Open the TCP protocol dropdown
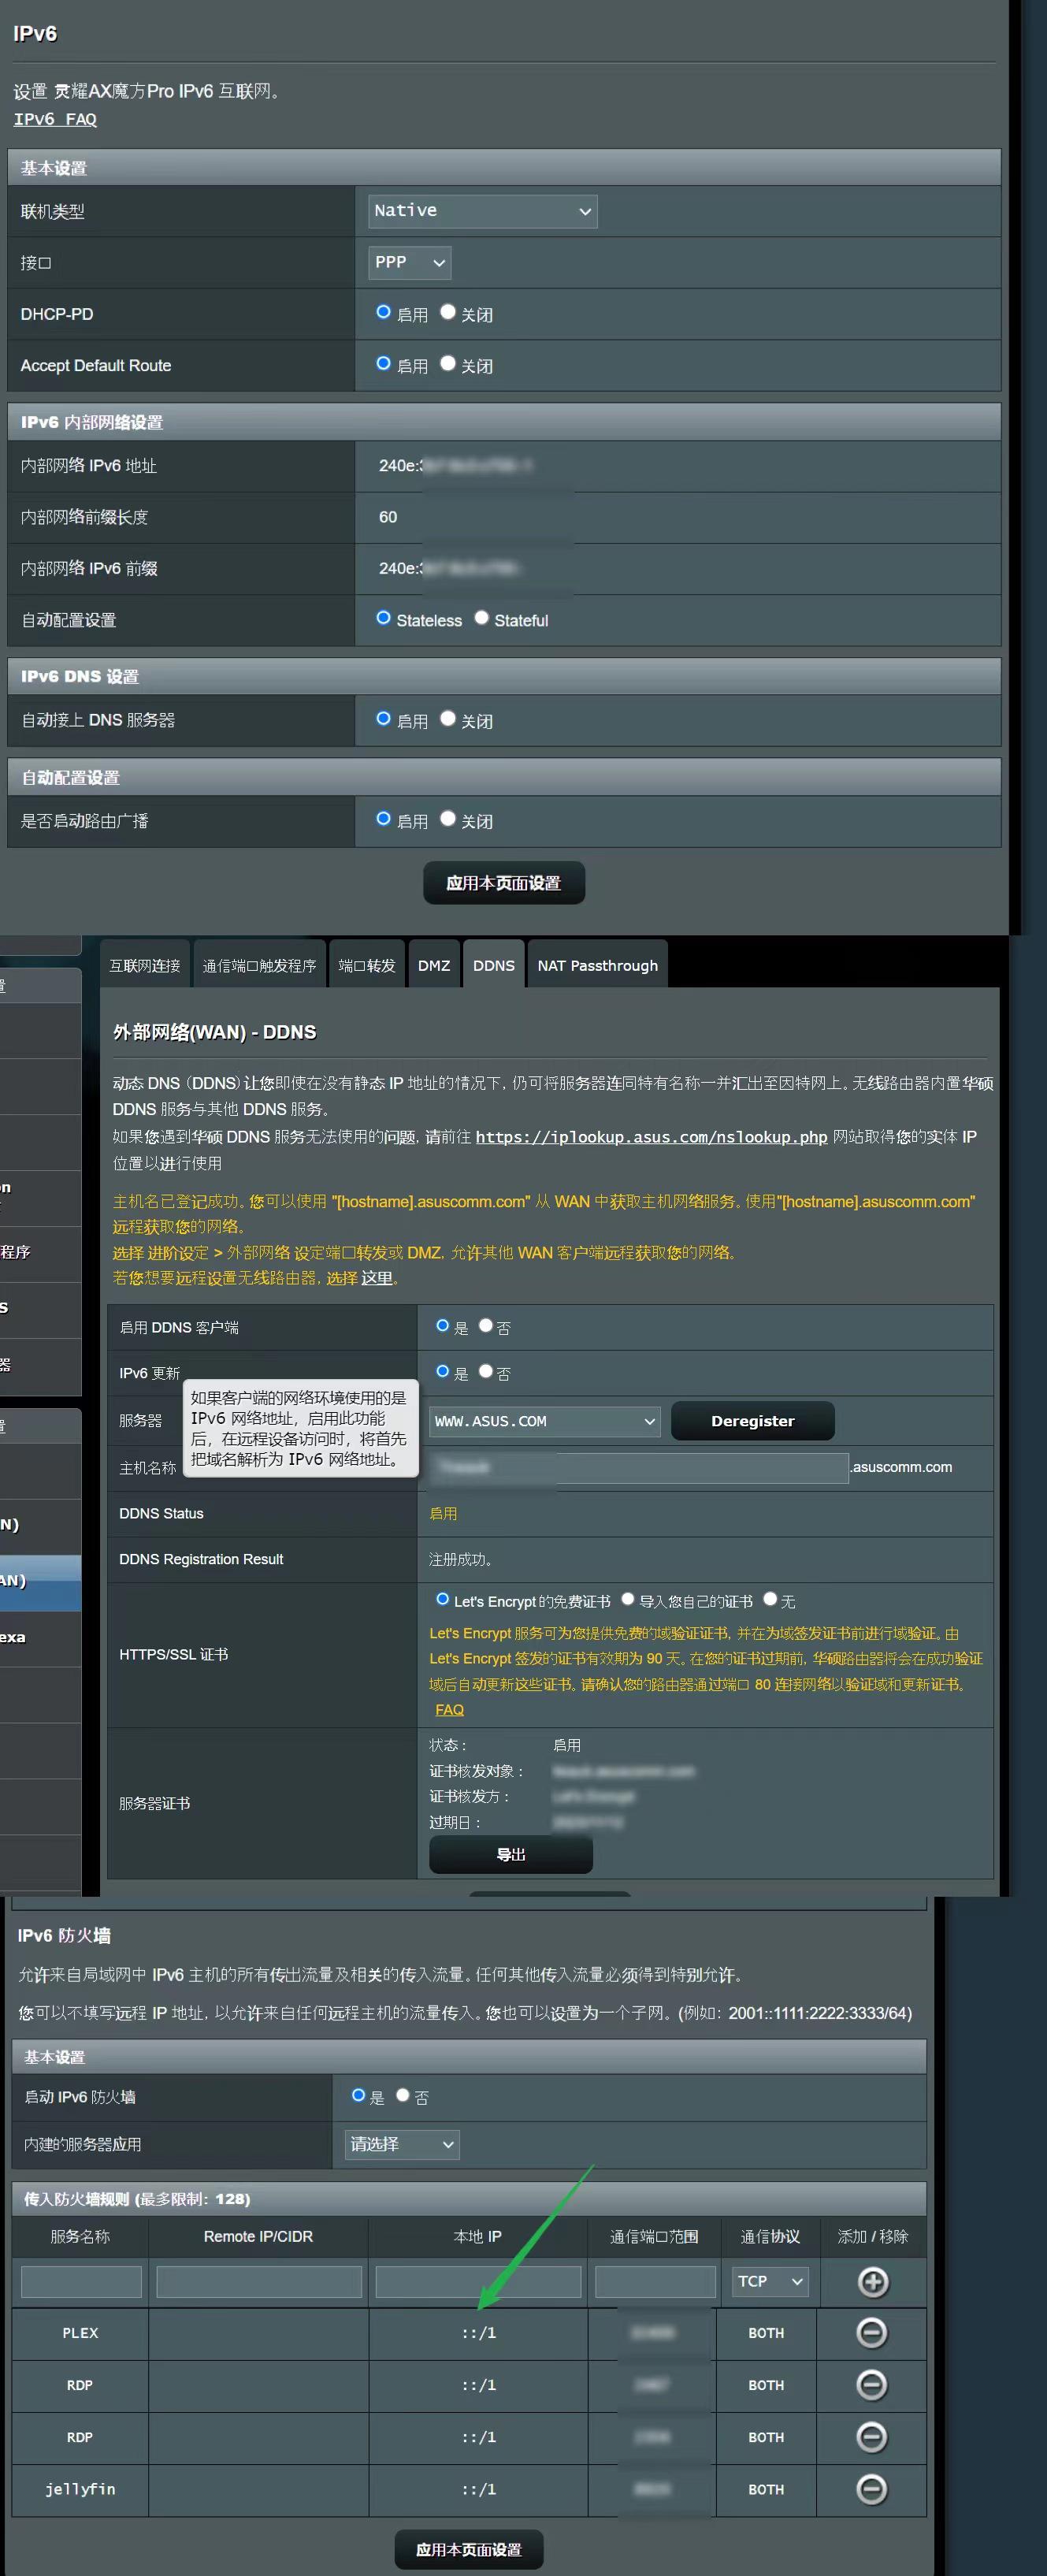1047x2576 pixels. 769,2281
